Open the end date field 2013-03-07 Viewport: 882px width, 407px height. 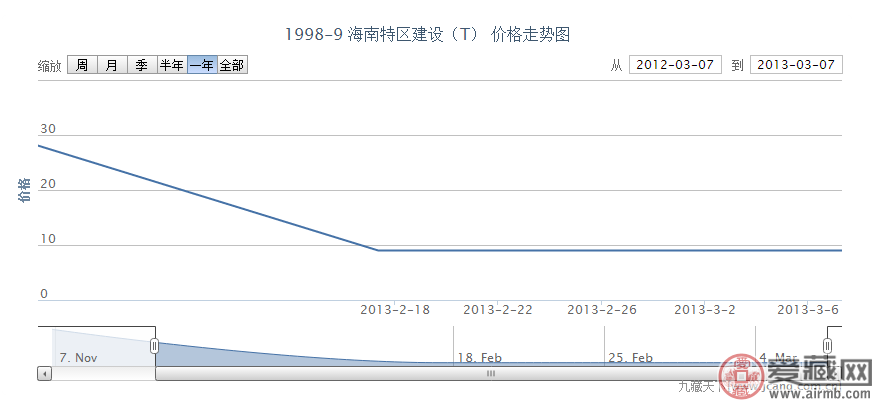tap(796, 65)
